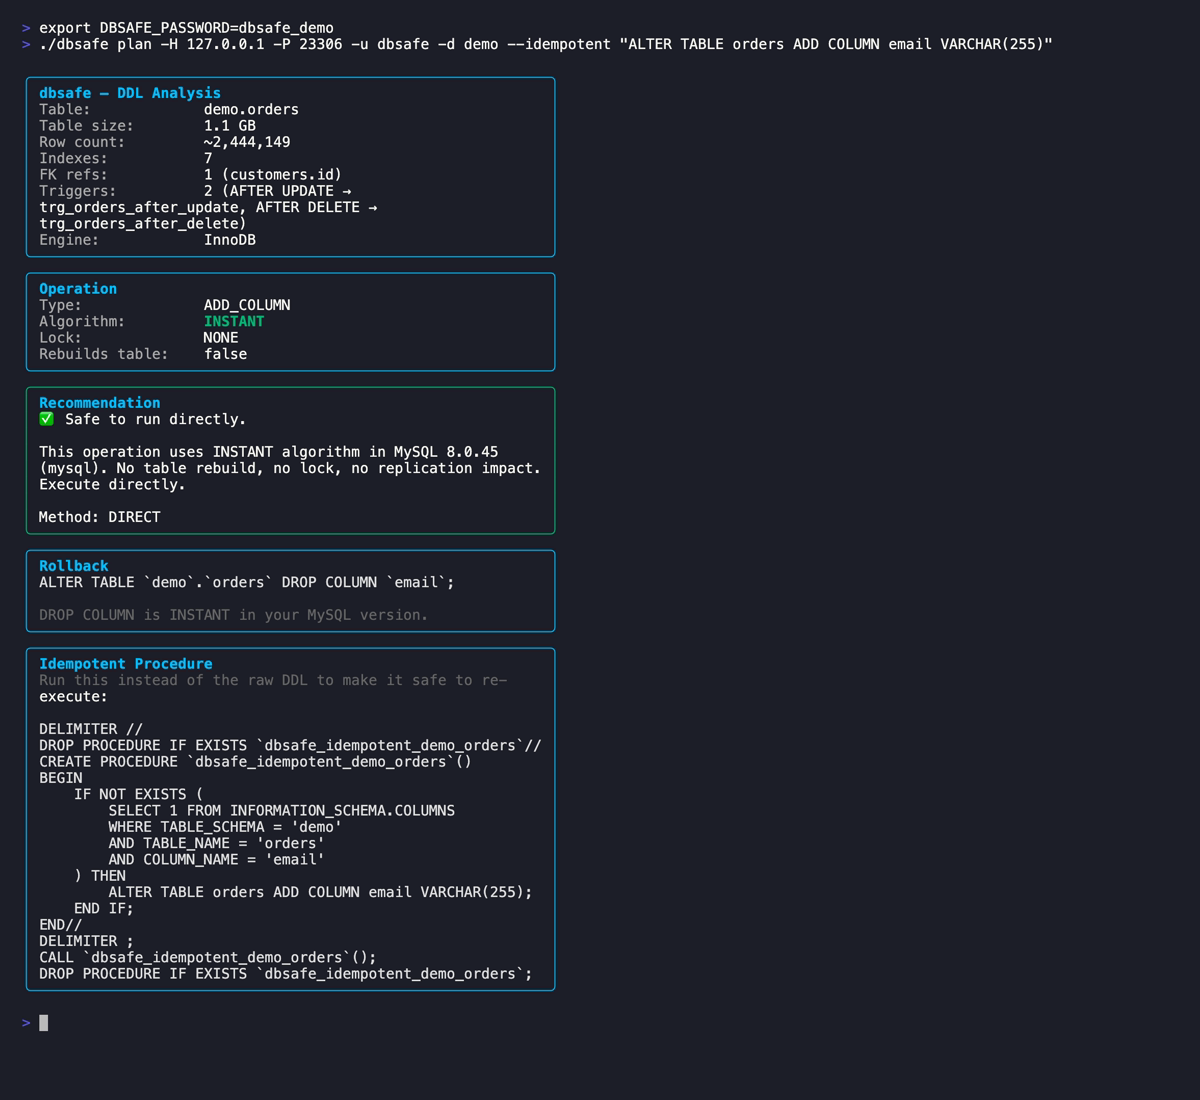Click 'SELECT 1 FROM INFORMATION_SCHEMA.COLUMNS' line
Image resolution: width=1200 pixels, height=1100 pixels.
[x=282, y=811]
